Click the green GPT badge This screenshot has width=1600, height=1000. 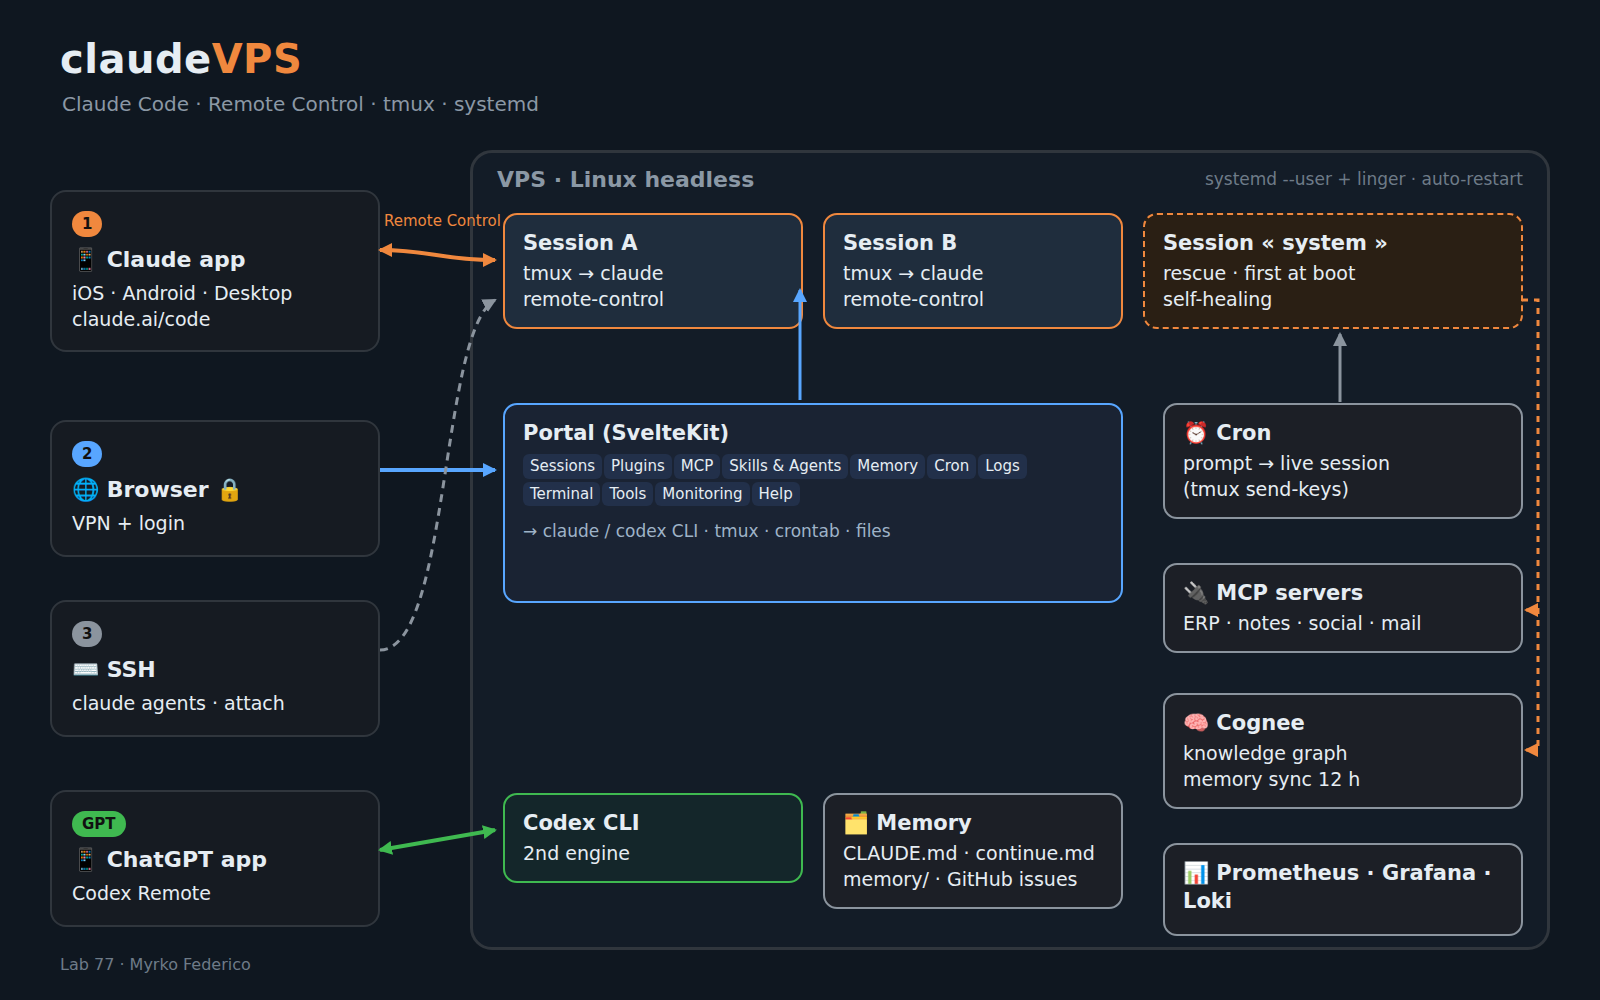(98, 824)
